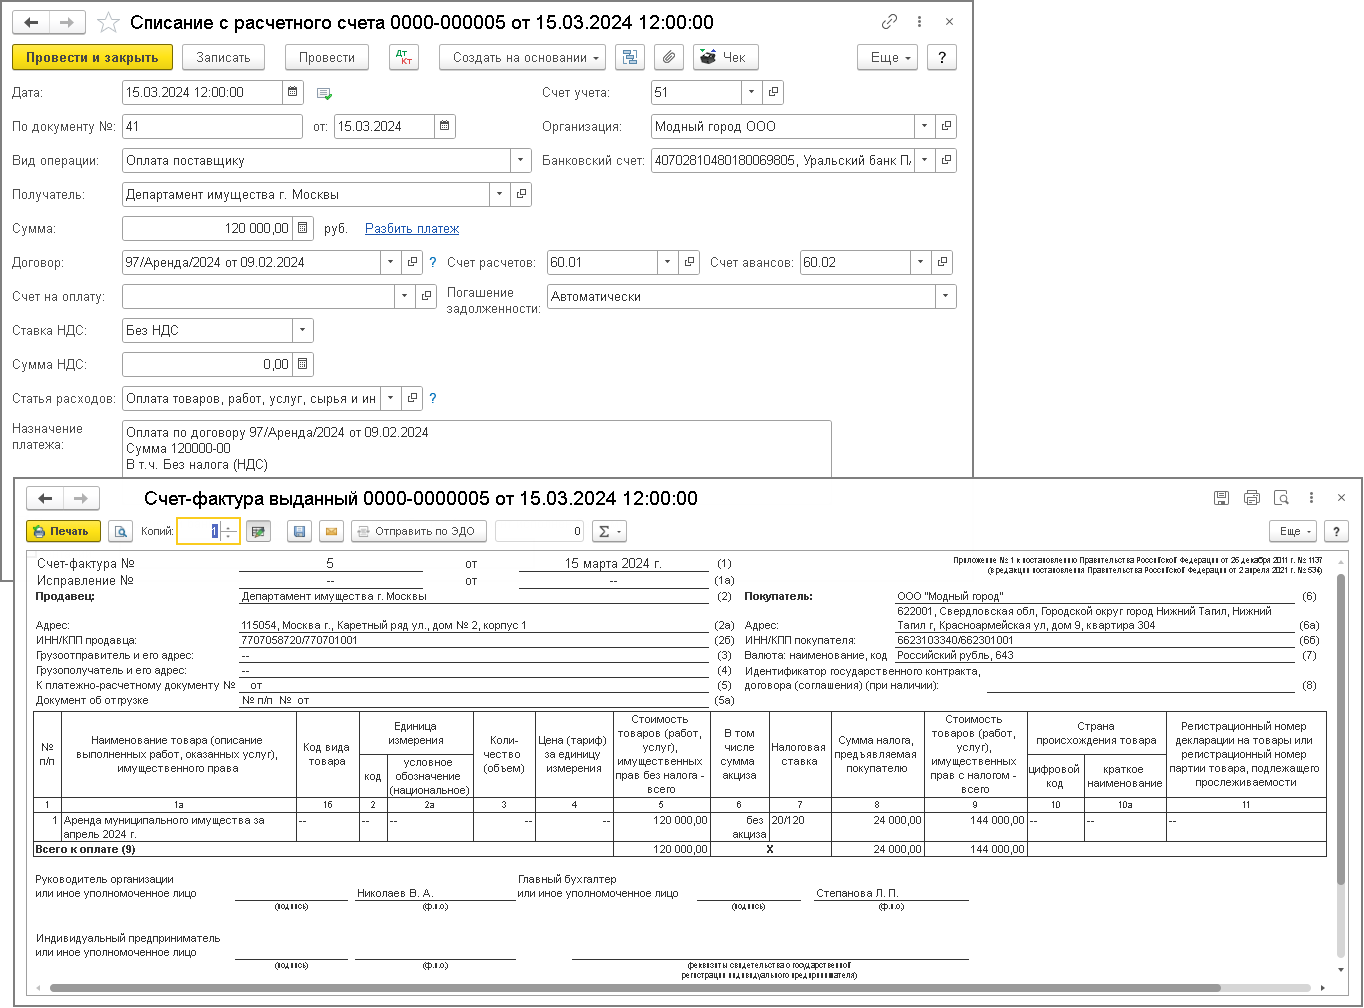Open the Договор reference form
The image size is (1364, 1008).
point(412,263)
